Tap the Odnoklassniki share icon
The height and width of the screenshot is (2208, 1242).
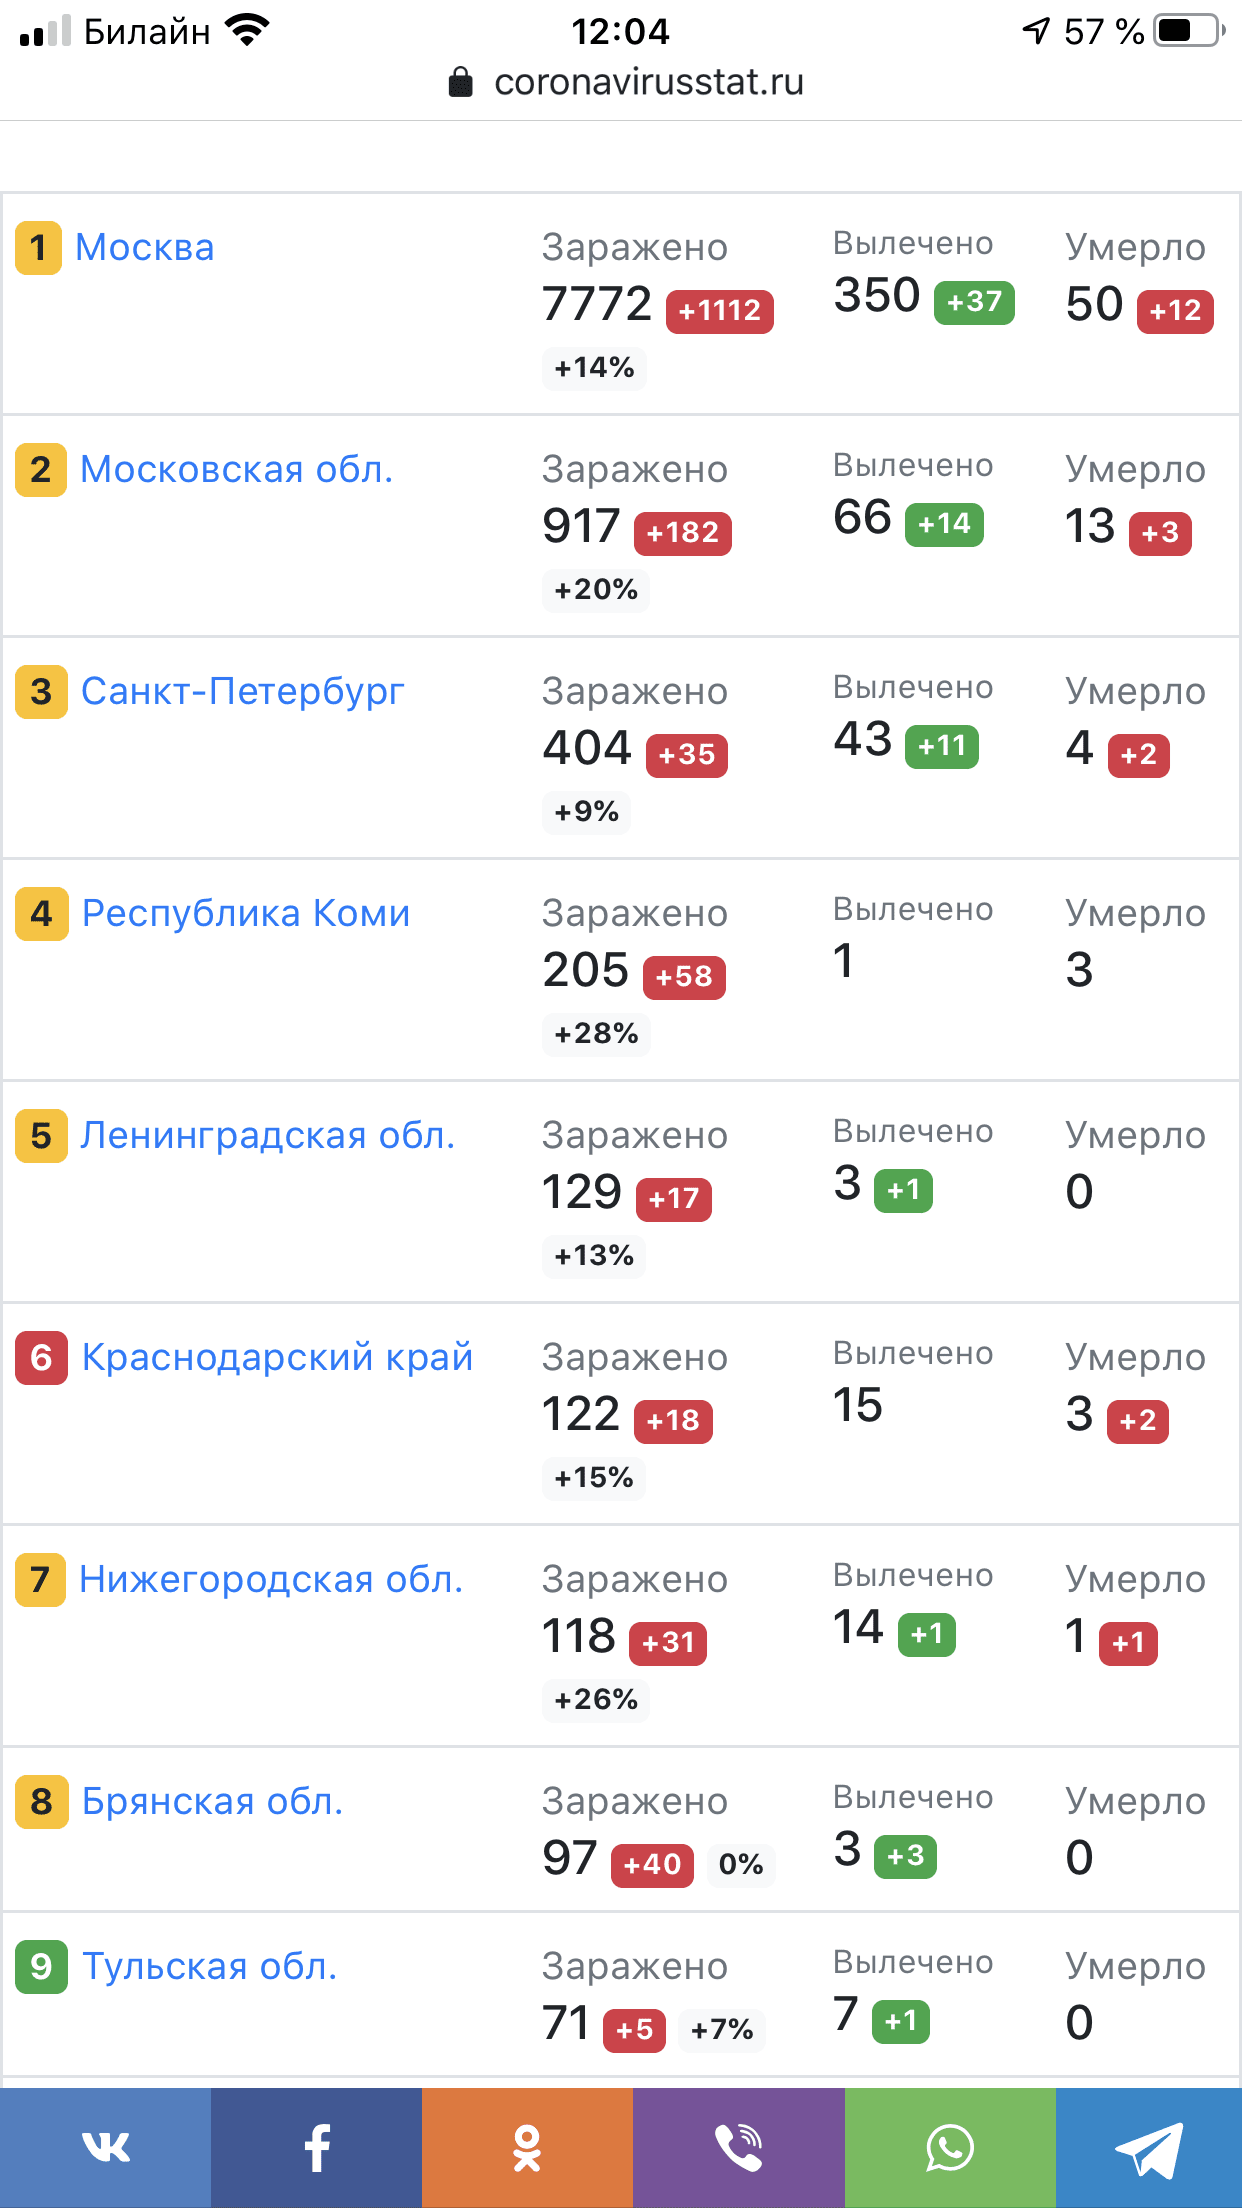pos(527,2147)
